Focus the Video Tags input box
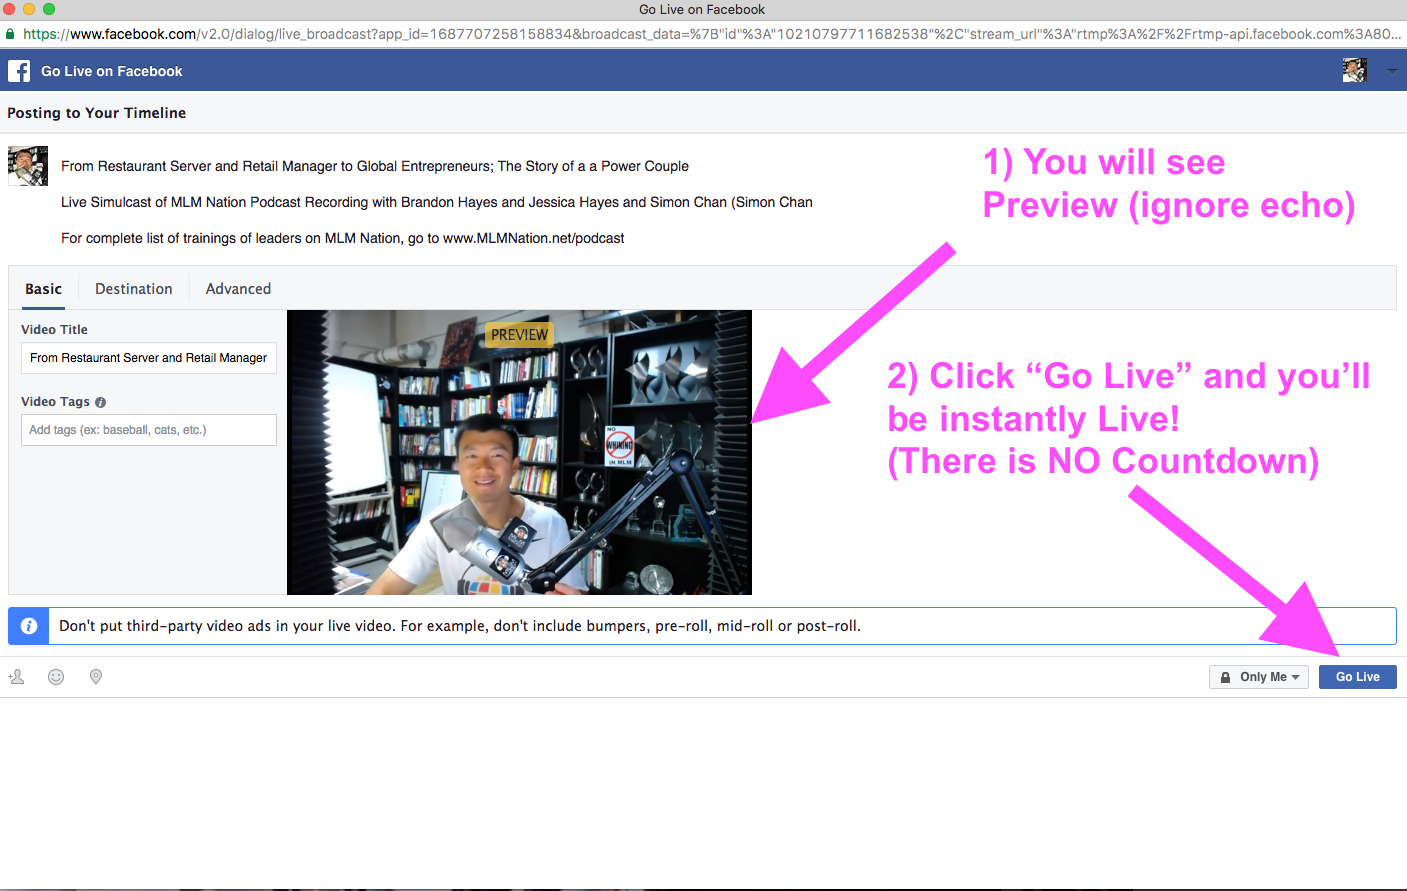 click(148, 430)
